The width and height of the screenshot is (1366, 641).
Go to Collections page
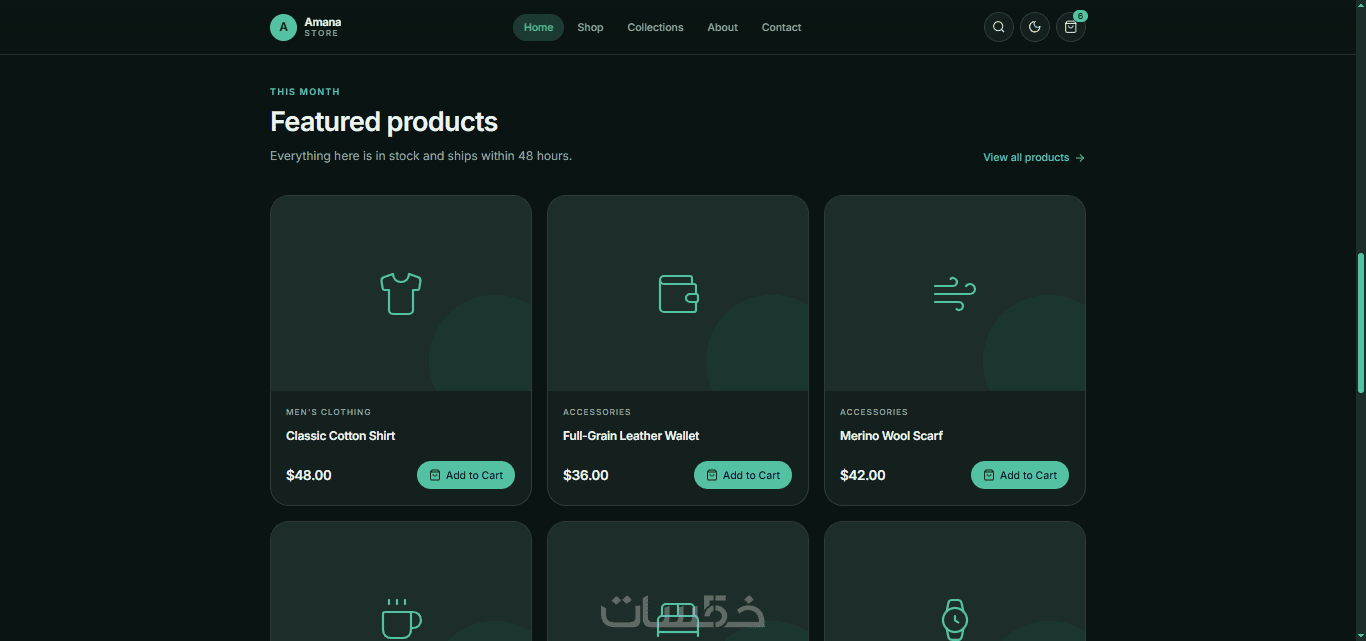[x=655, y=27]
